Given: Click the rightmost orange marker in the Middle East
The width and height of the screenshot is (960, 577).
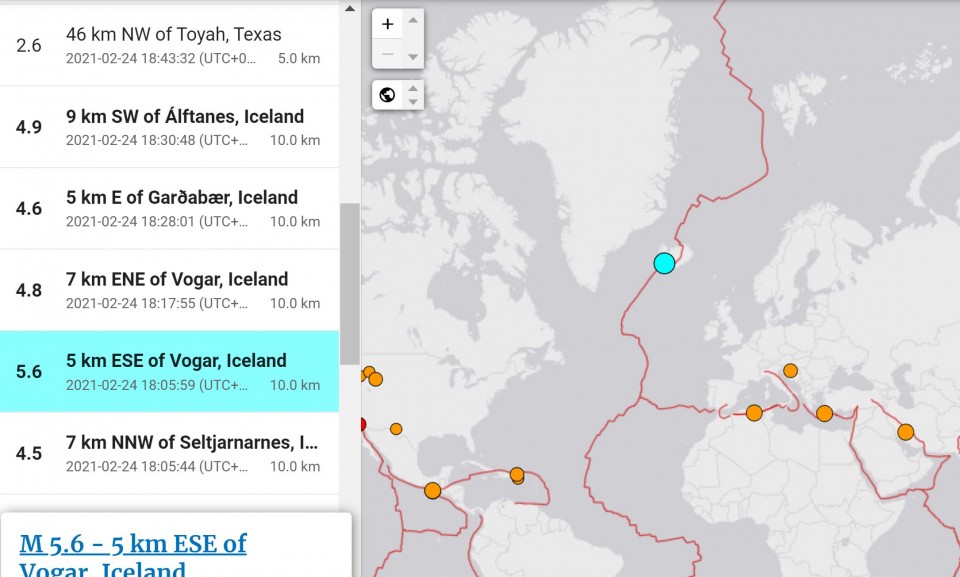Looking at the screenshot, I should 905,432.
